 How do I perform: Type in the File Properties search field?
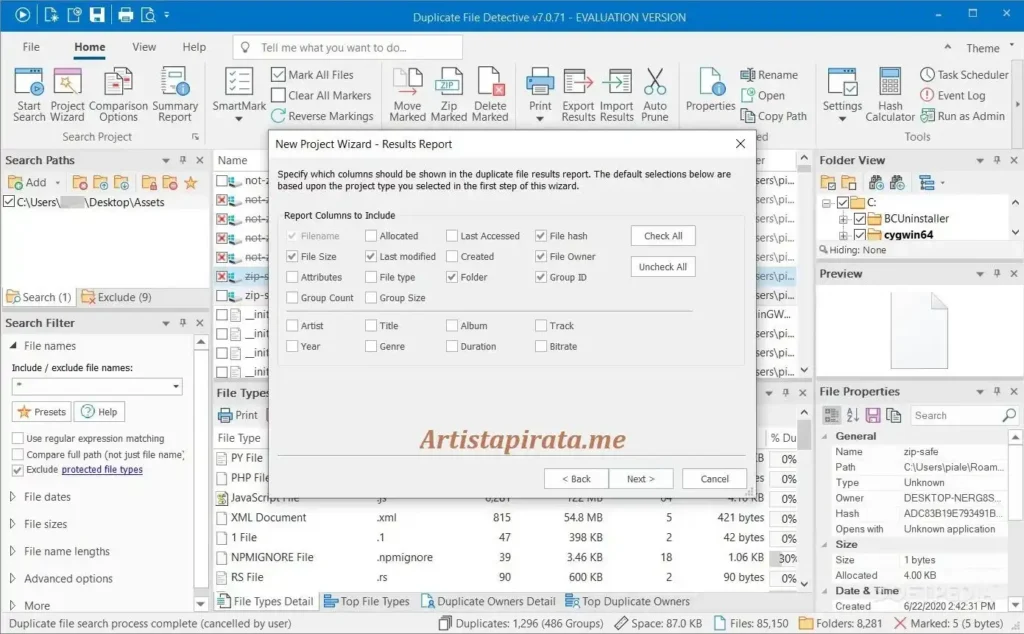[x=958, y=414]
